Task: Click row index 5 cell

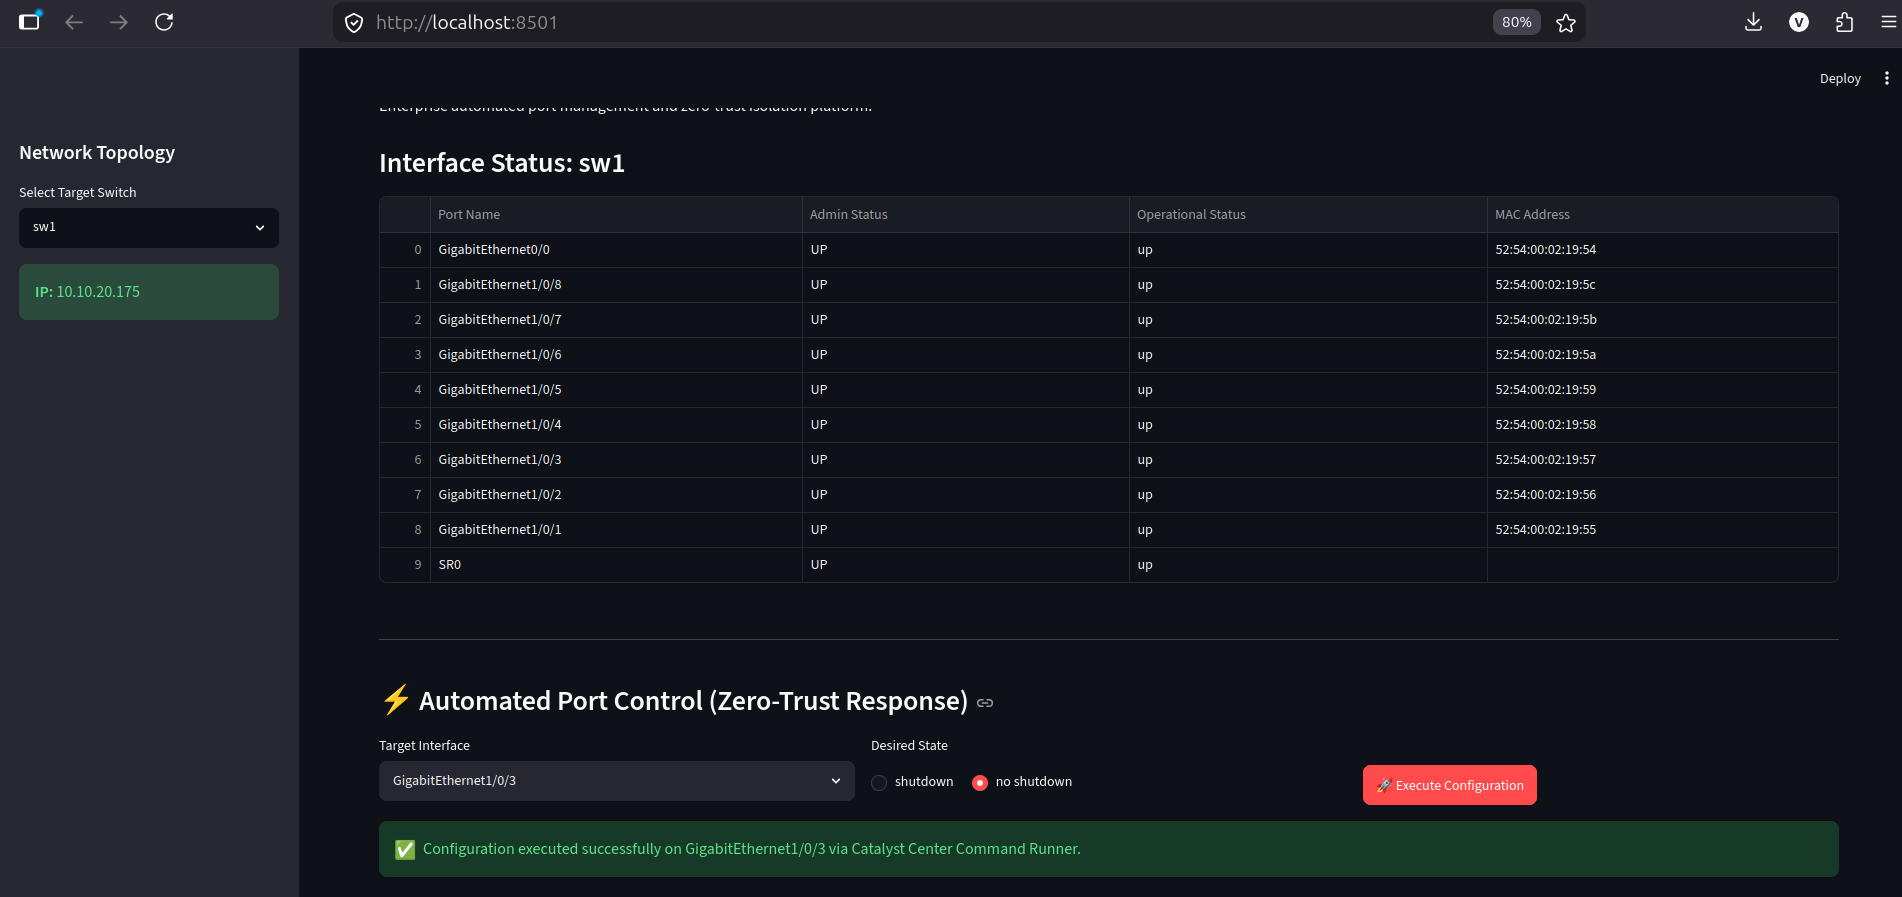Action: pyautogui.click(x=405, y=425)
